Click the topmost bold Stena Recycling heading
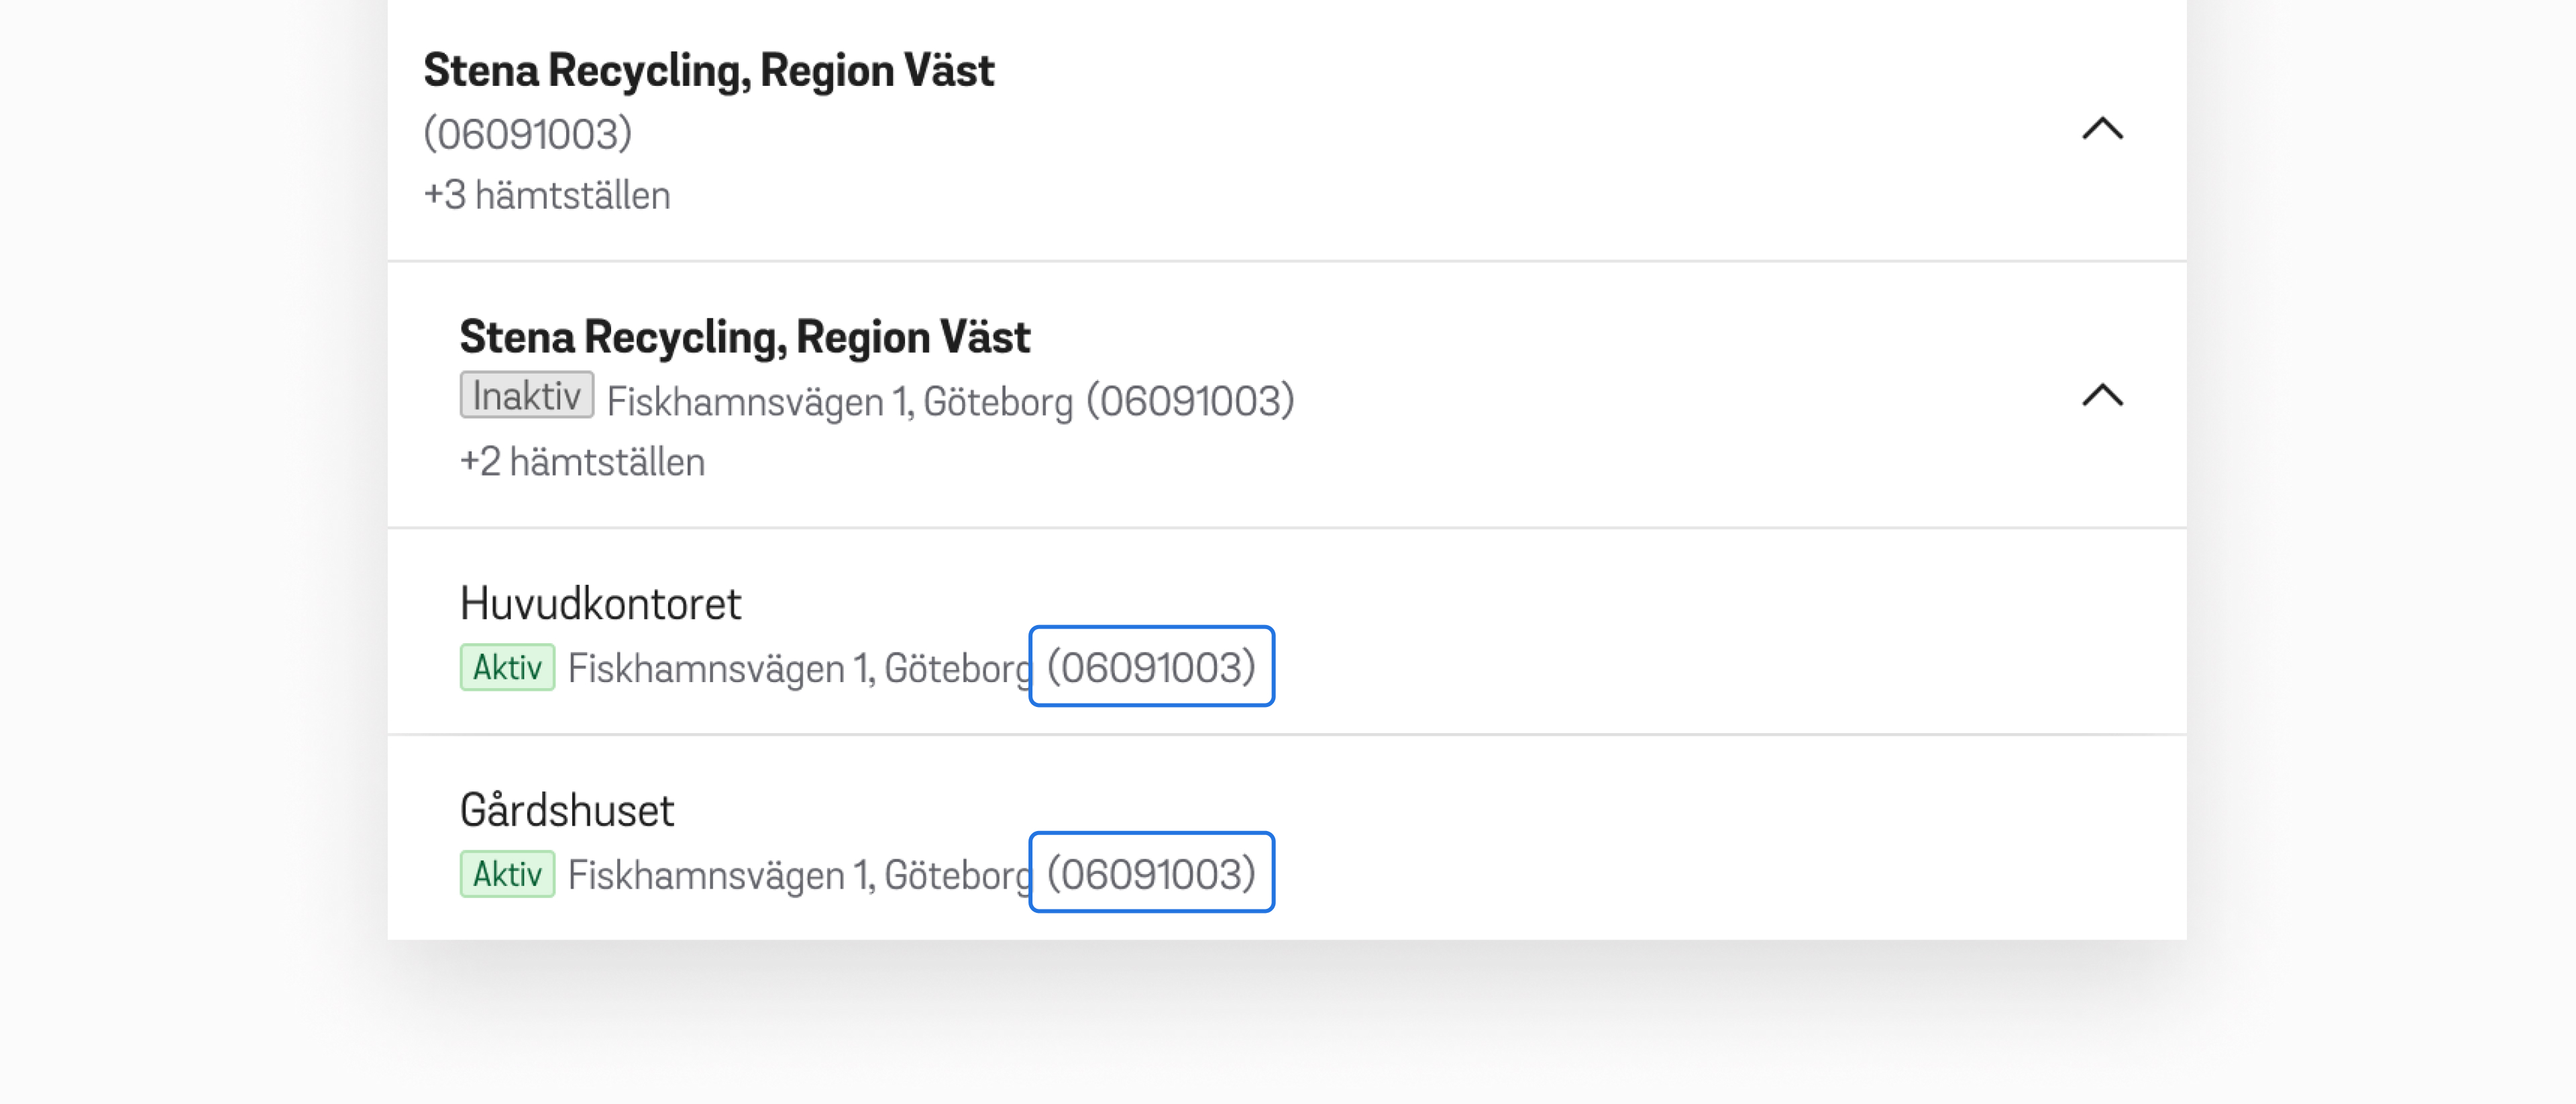This screenshot has width=2576, height=1104. coord(708,71)
